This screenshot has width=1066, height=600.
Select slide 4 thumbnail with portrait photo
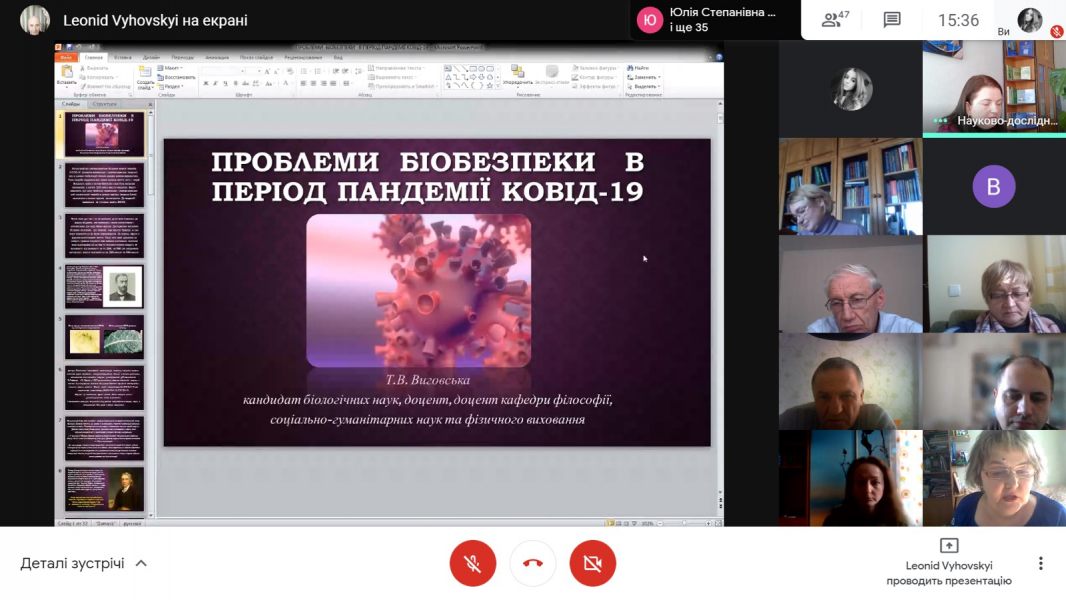point(105,286)
